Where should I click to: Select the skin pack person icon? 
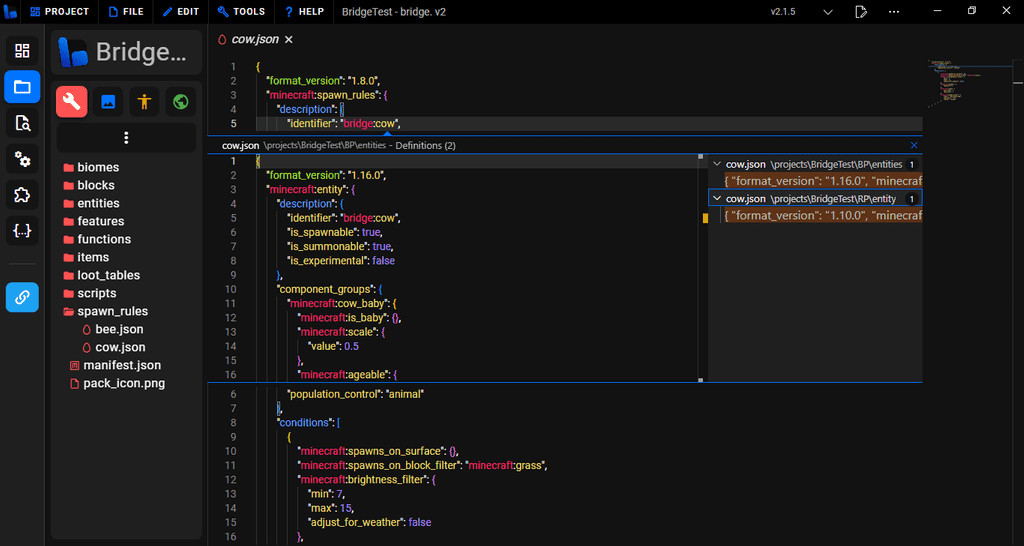coord(144,101)
